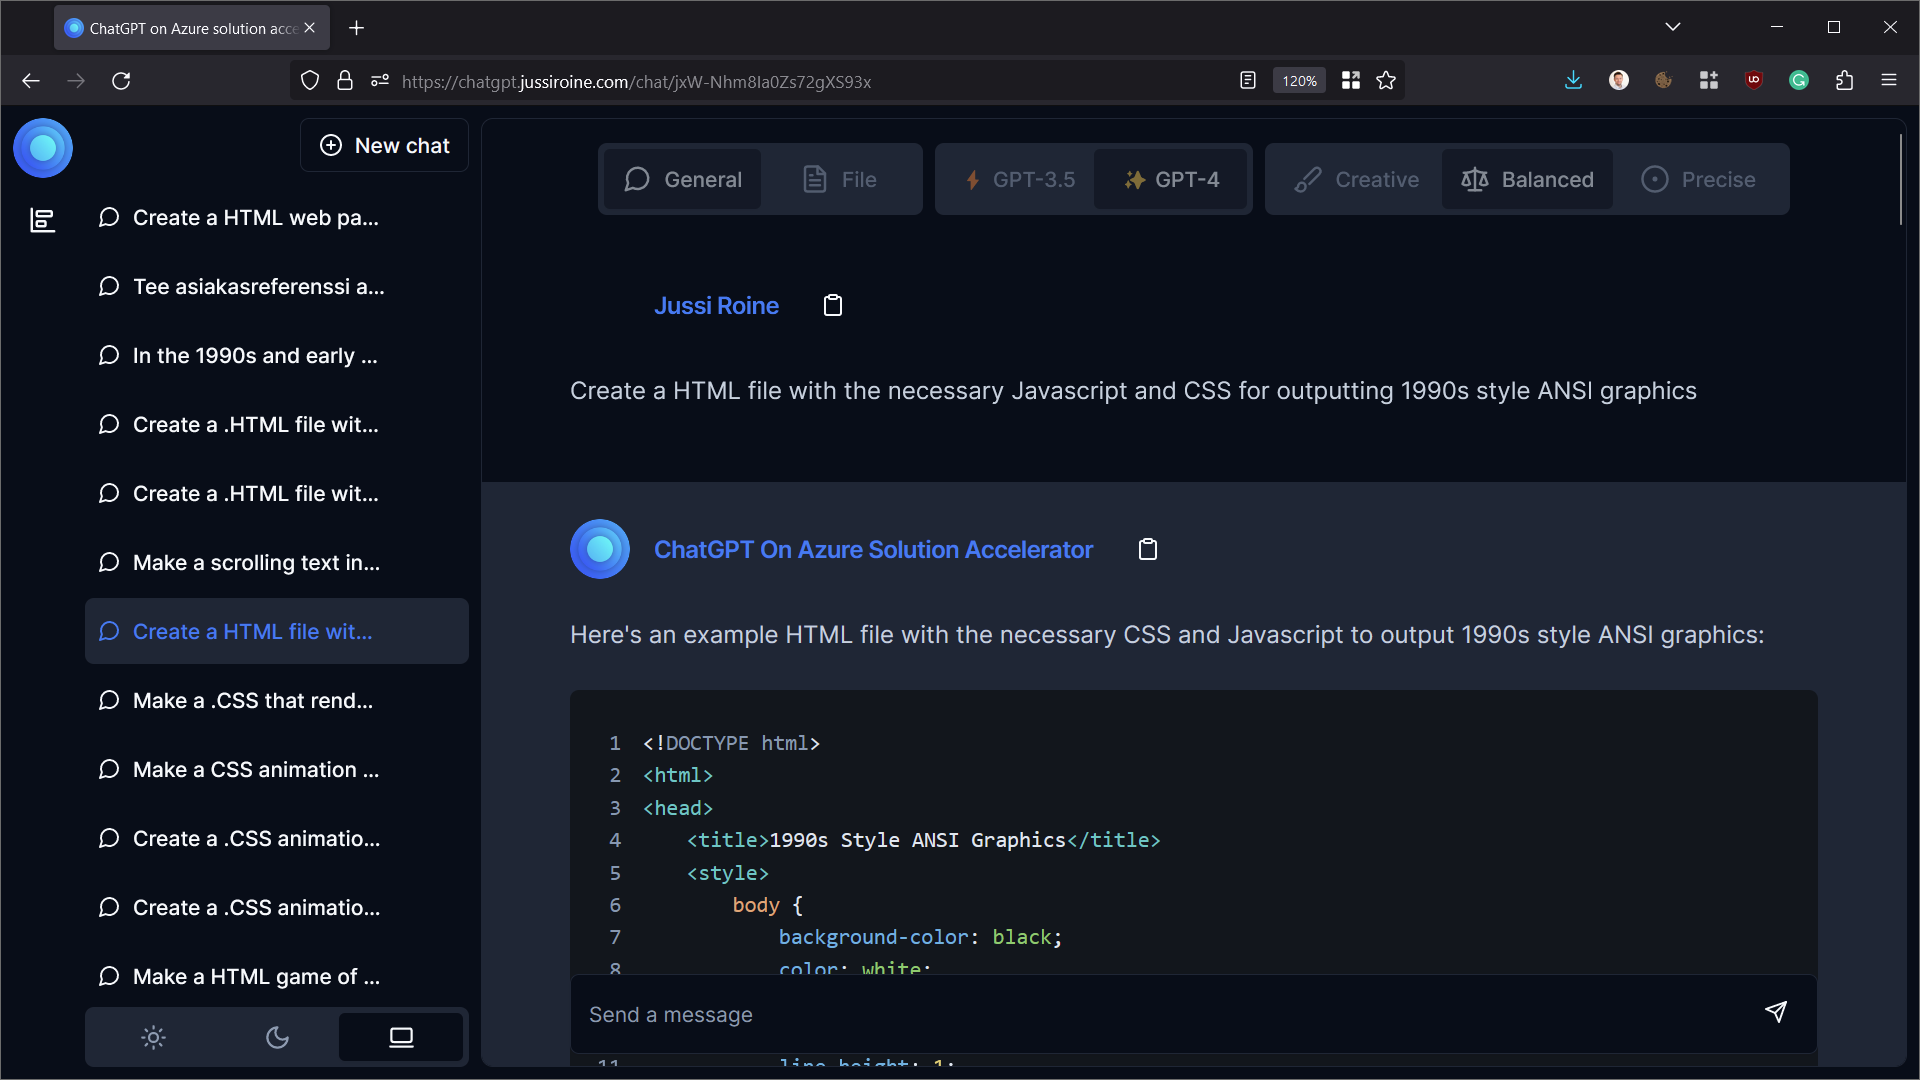Image resolution: width=1920 pixels, height=1080 pixels.
Task: Click the '<!DOCTYPE html>' code line
Action: pyautogui.click(x=731, y=744)
